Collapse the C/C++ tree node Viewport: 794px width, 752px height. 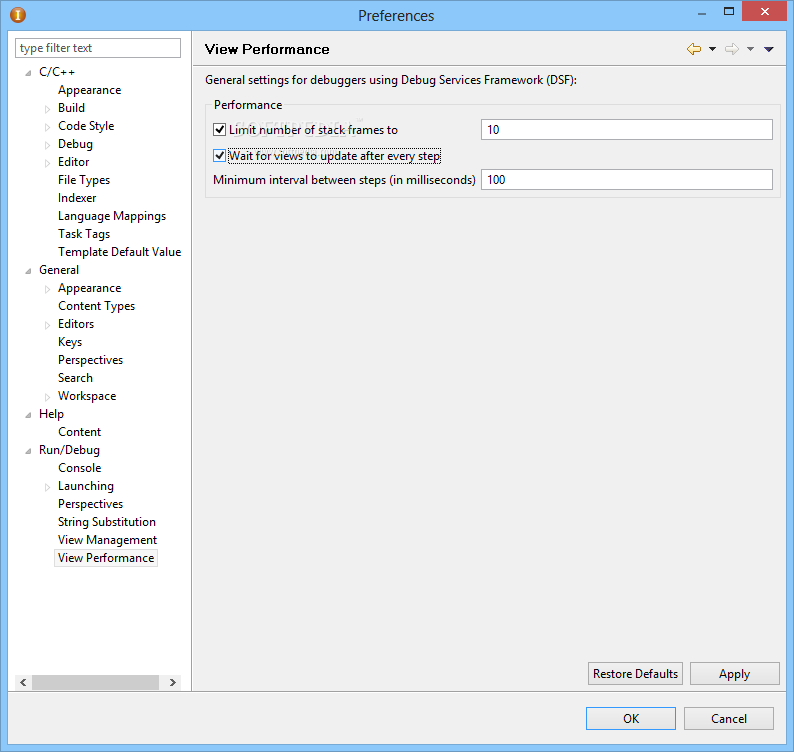(28, 73)
